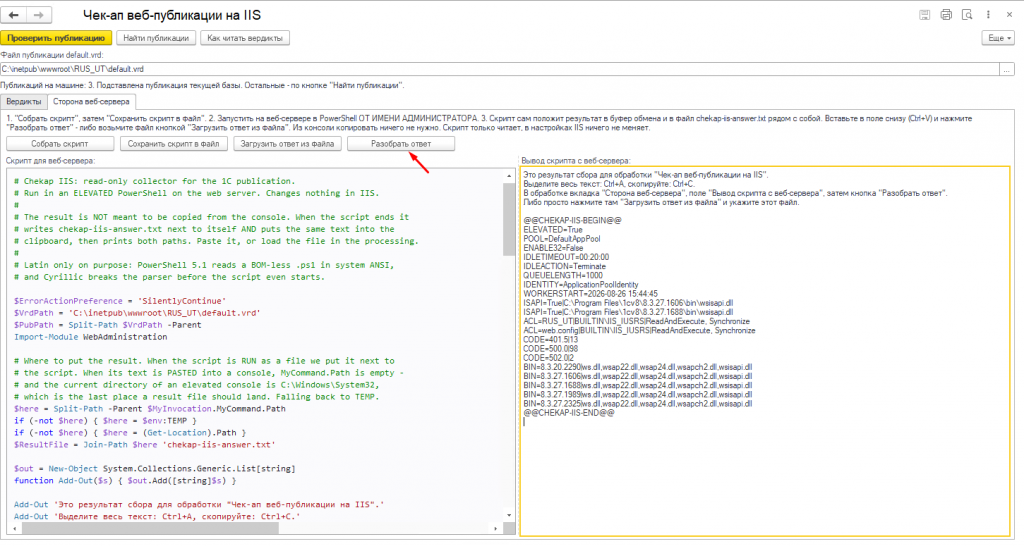Click the Скрипт для веб-сервера label
1024x546 pixels.
[50, 161]
